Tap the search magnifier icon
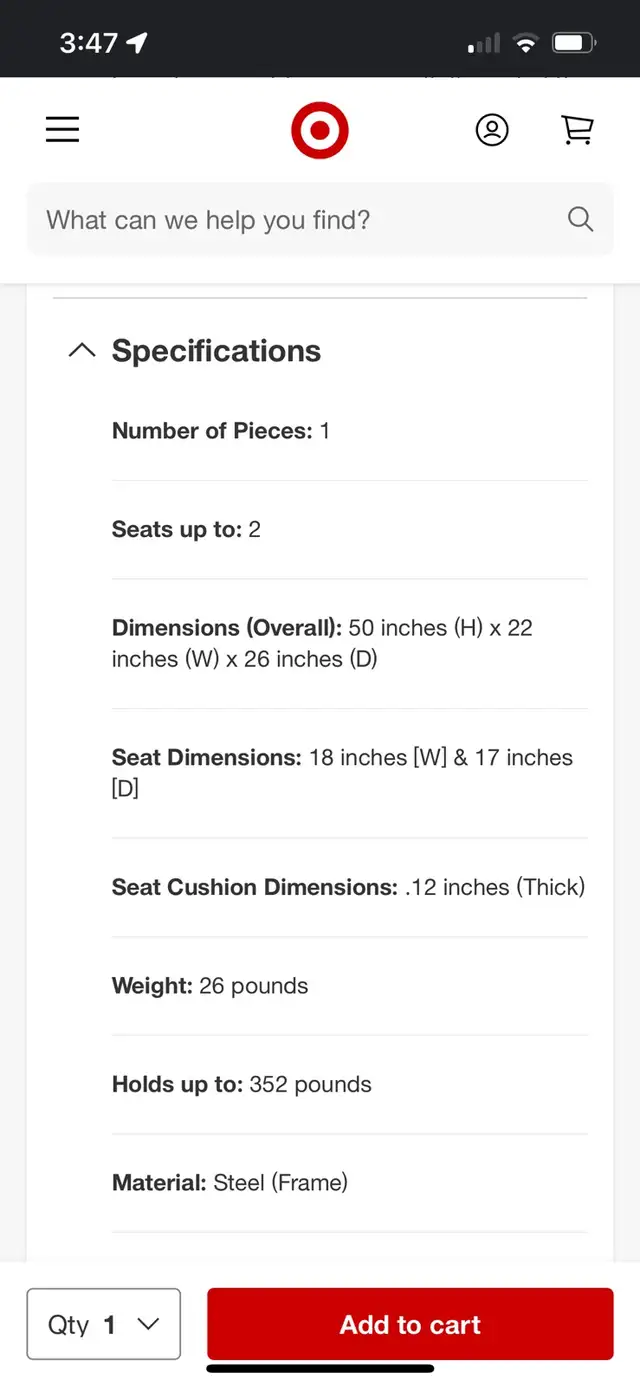Screen dimensions: 640x1386 [580, 219]
